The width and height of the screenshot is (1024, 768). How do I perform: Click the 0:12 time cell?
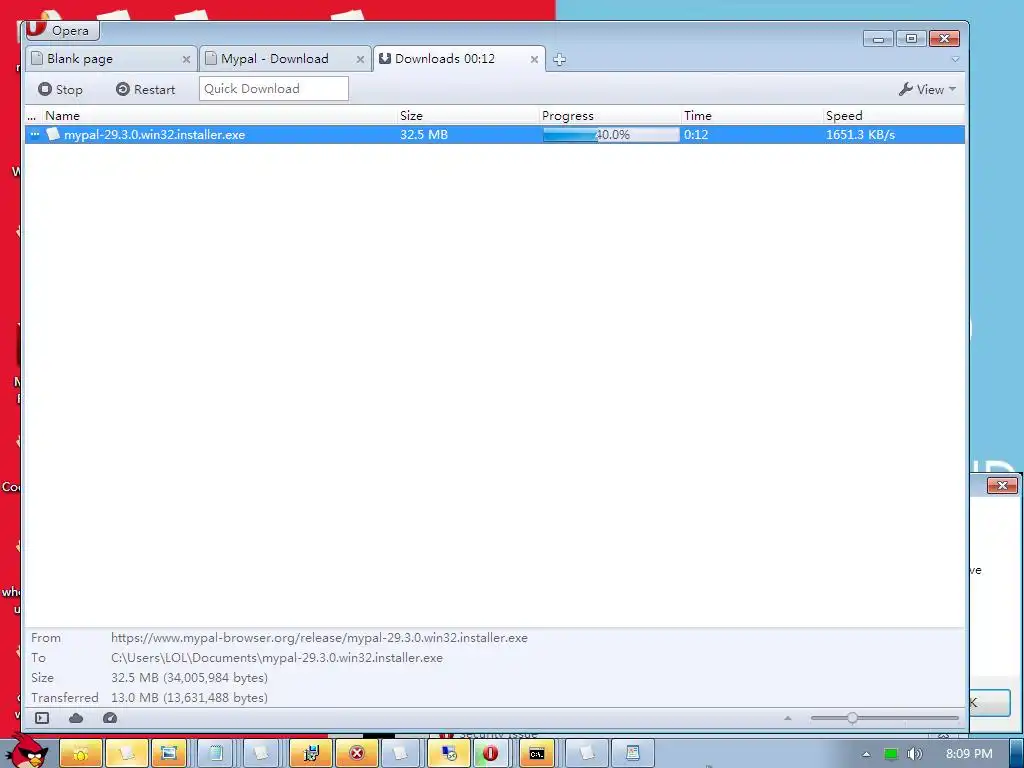696,135
